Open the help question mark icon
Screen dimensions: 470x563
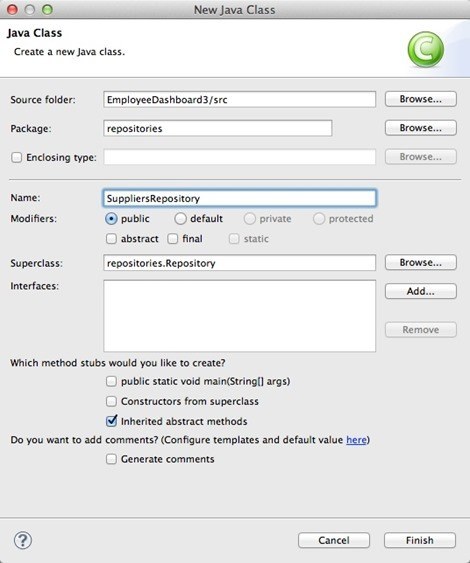23,540
